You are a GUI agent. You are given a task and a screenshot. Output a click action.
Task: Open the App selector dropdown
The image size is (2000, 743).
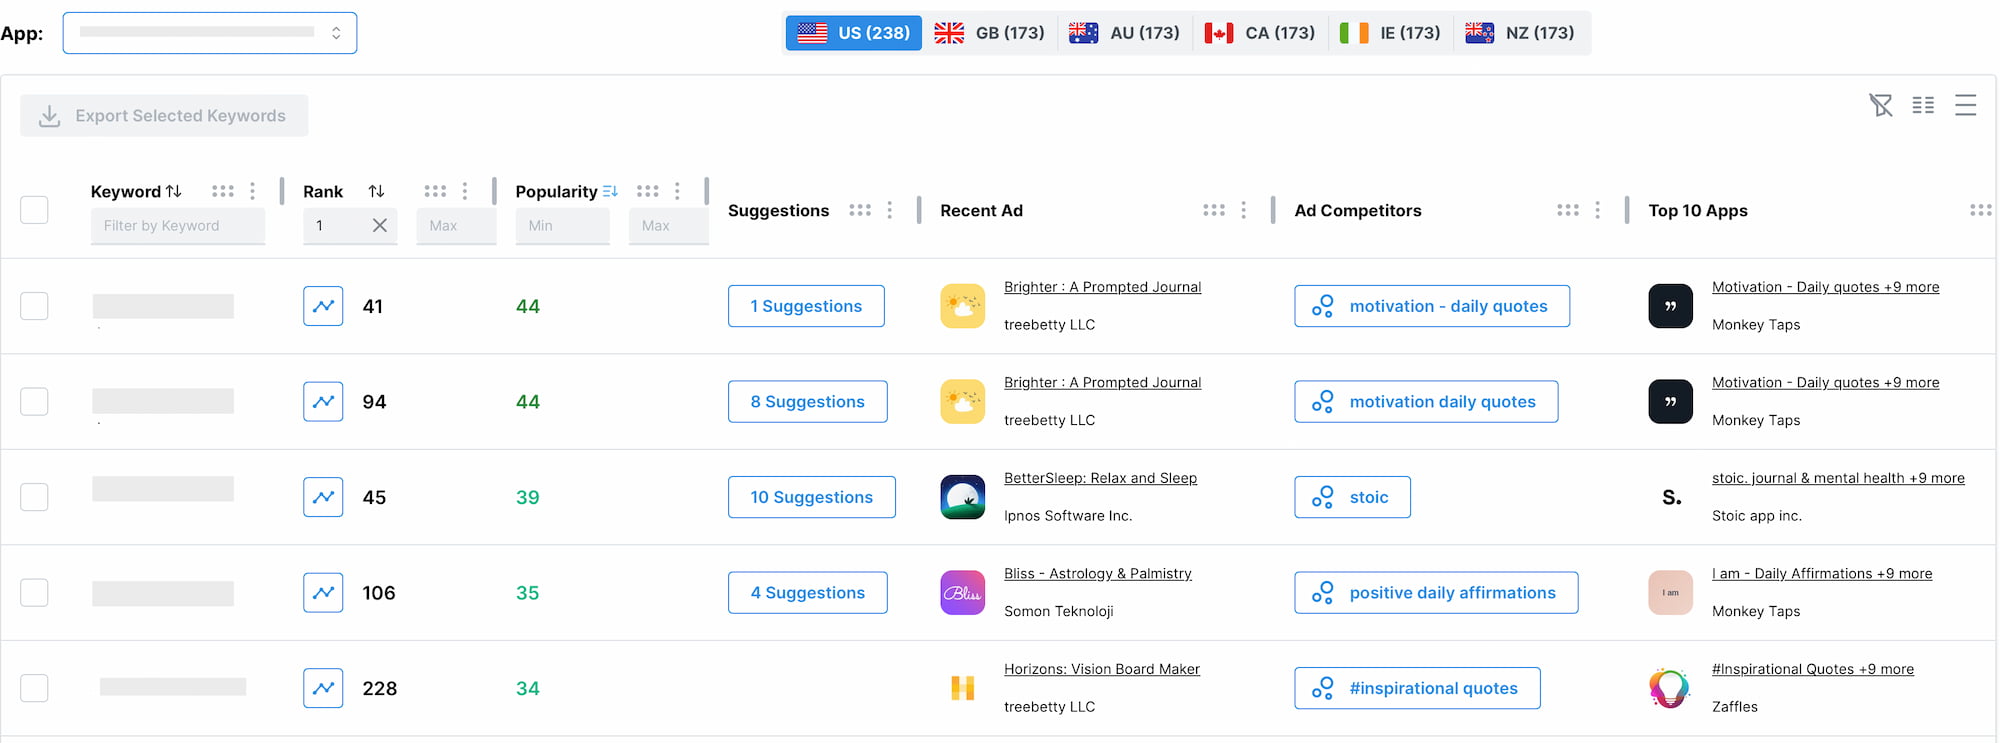point(210,33)
